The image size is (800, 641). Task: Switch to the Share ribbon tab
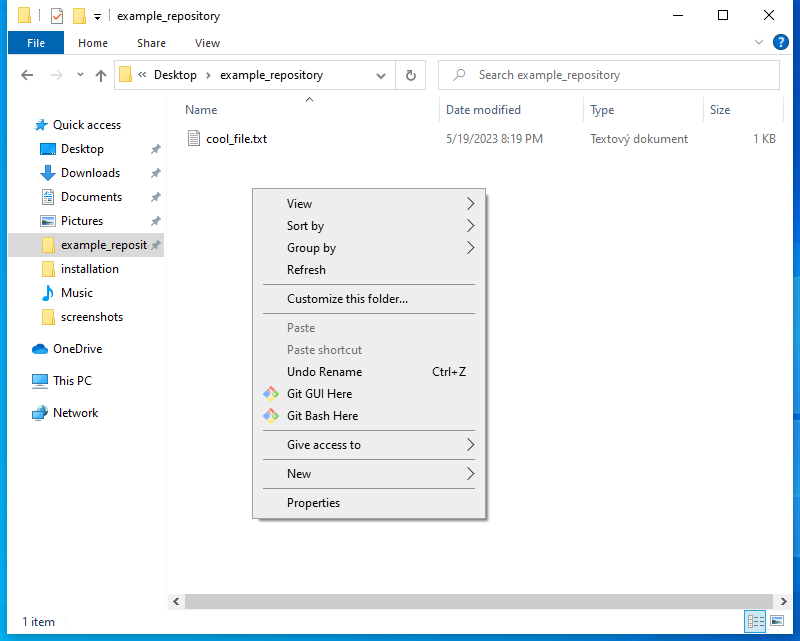click(151, 43)
